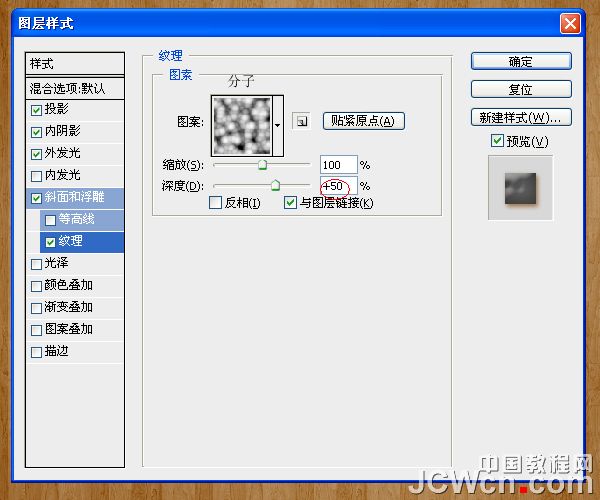
Task: Click the 分子 pattern thumbnail
Action: 241,122
